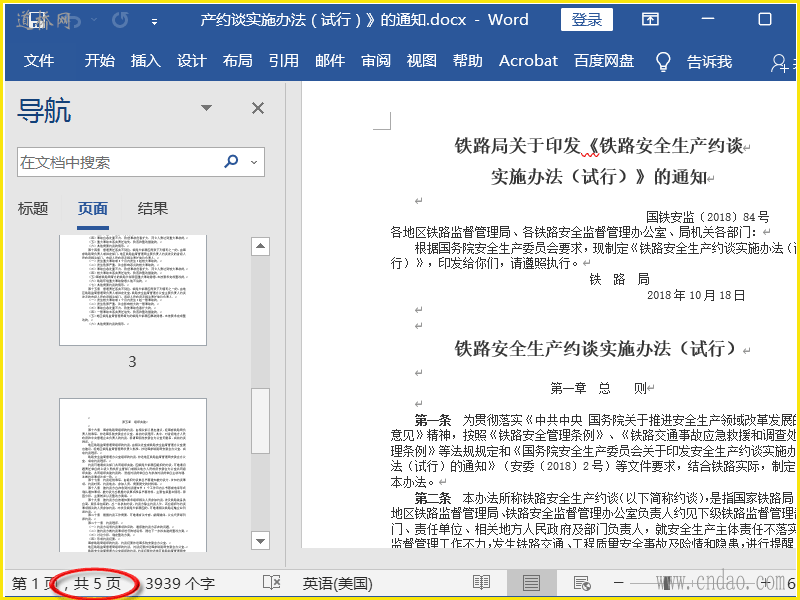The height and width of the screenshot is (600, 800).
Task: Open the 审阅 ribbon tab
Action: (x=376, y=61)
